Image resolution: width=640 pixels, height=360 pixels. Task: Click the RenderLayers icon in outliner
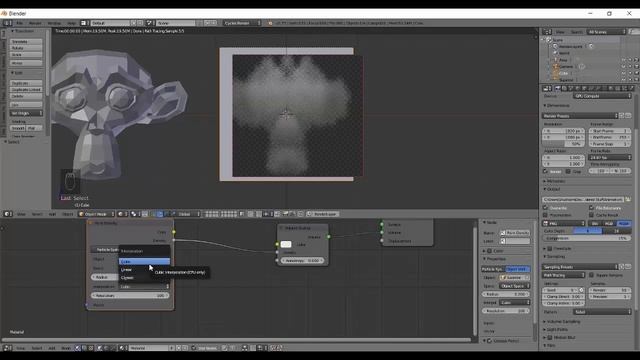click(x=556, y=47)
